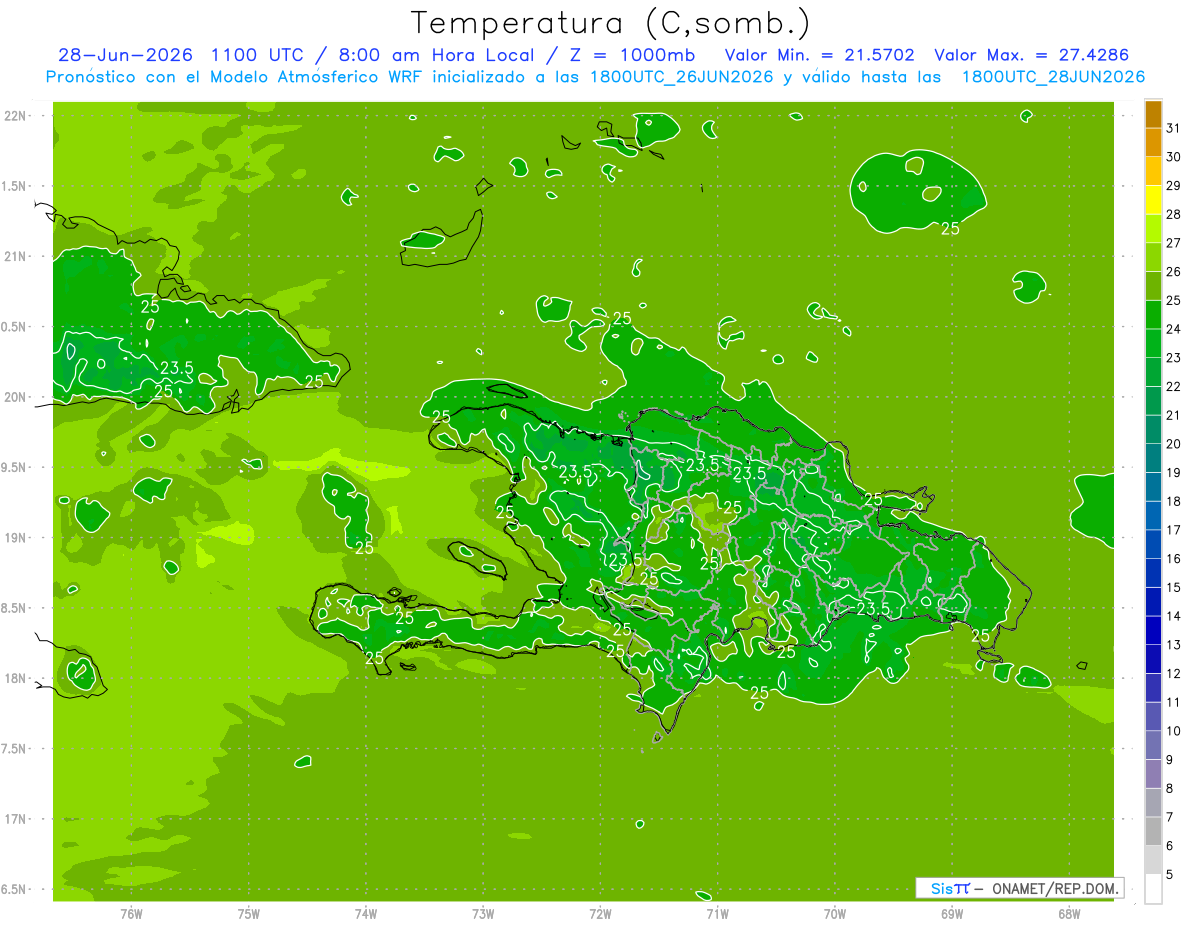Select the yellow color bar segment between 28 and 29
This screenshot has width=1200, height=927.
pos(1153,200)
